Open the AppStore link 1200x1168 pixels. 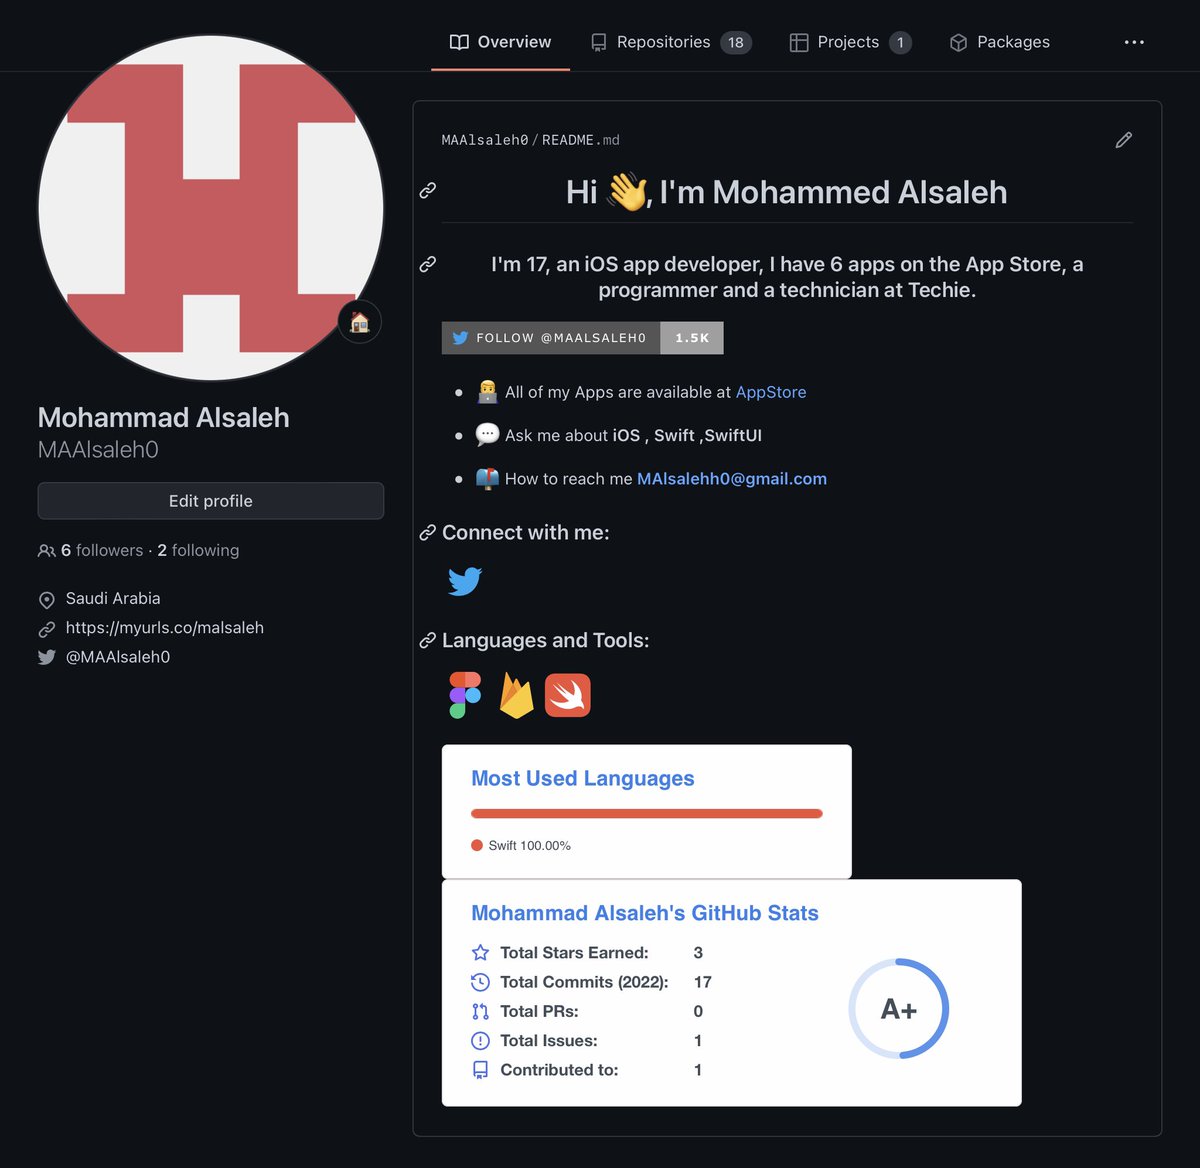click(x=771, y=392)
